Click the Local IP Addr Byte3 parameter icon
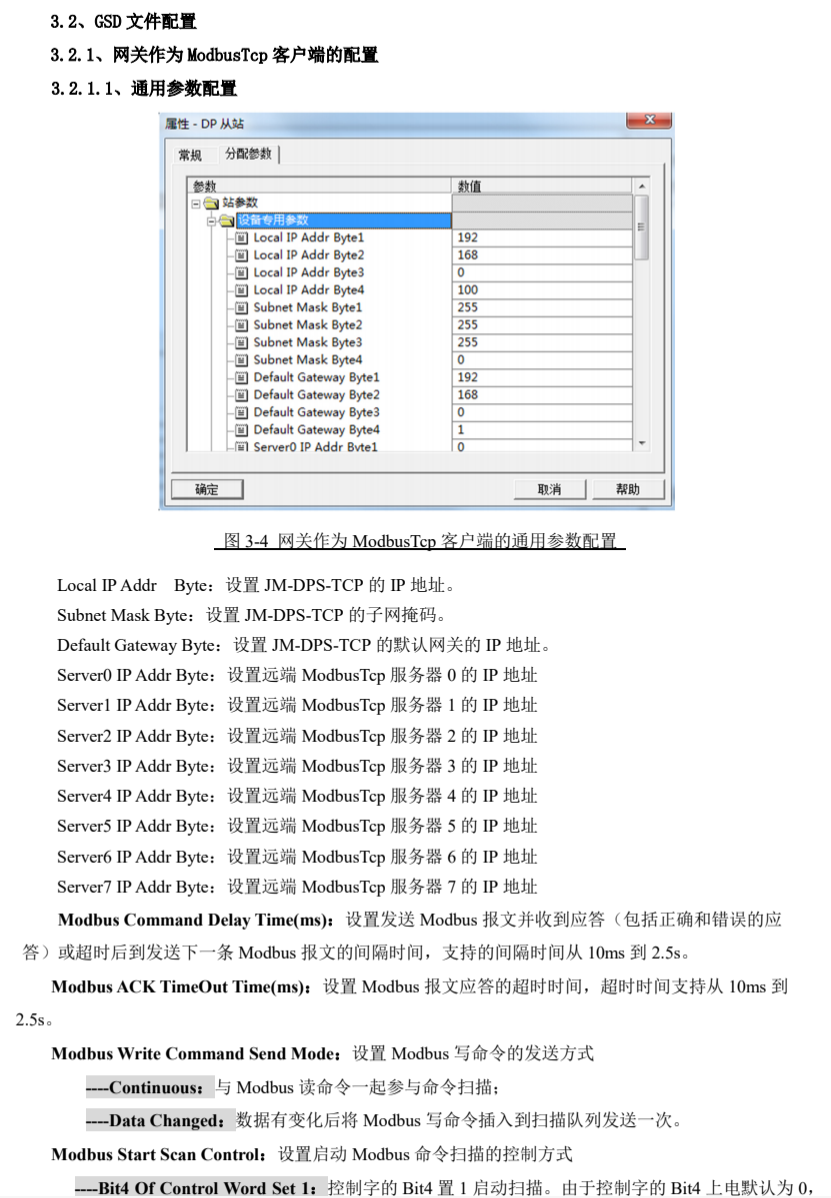831x1198 pixels. [x=241, y=273]
